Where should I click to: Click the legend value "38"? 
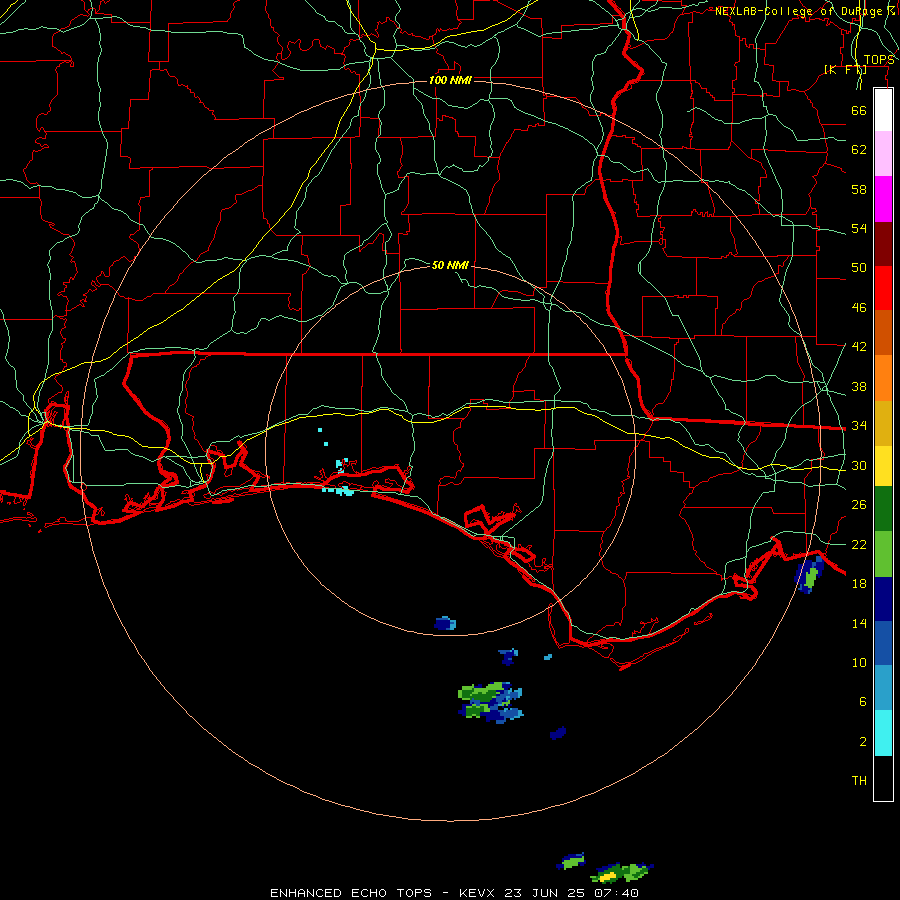click(859, 386)
